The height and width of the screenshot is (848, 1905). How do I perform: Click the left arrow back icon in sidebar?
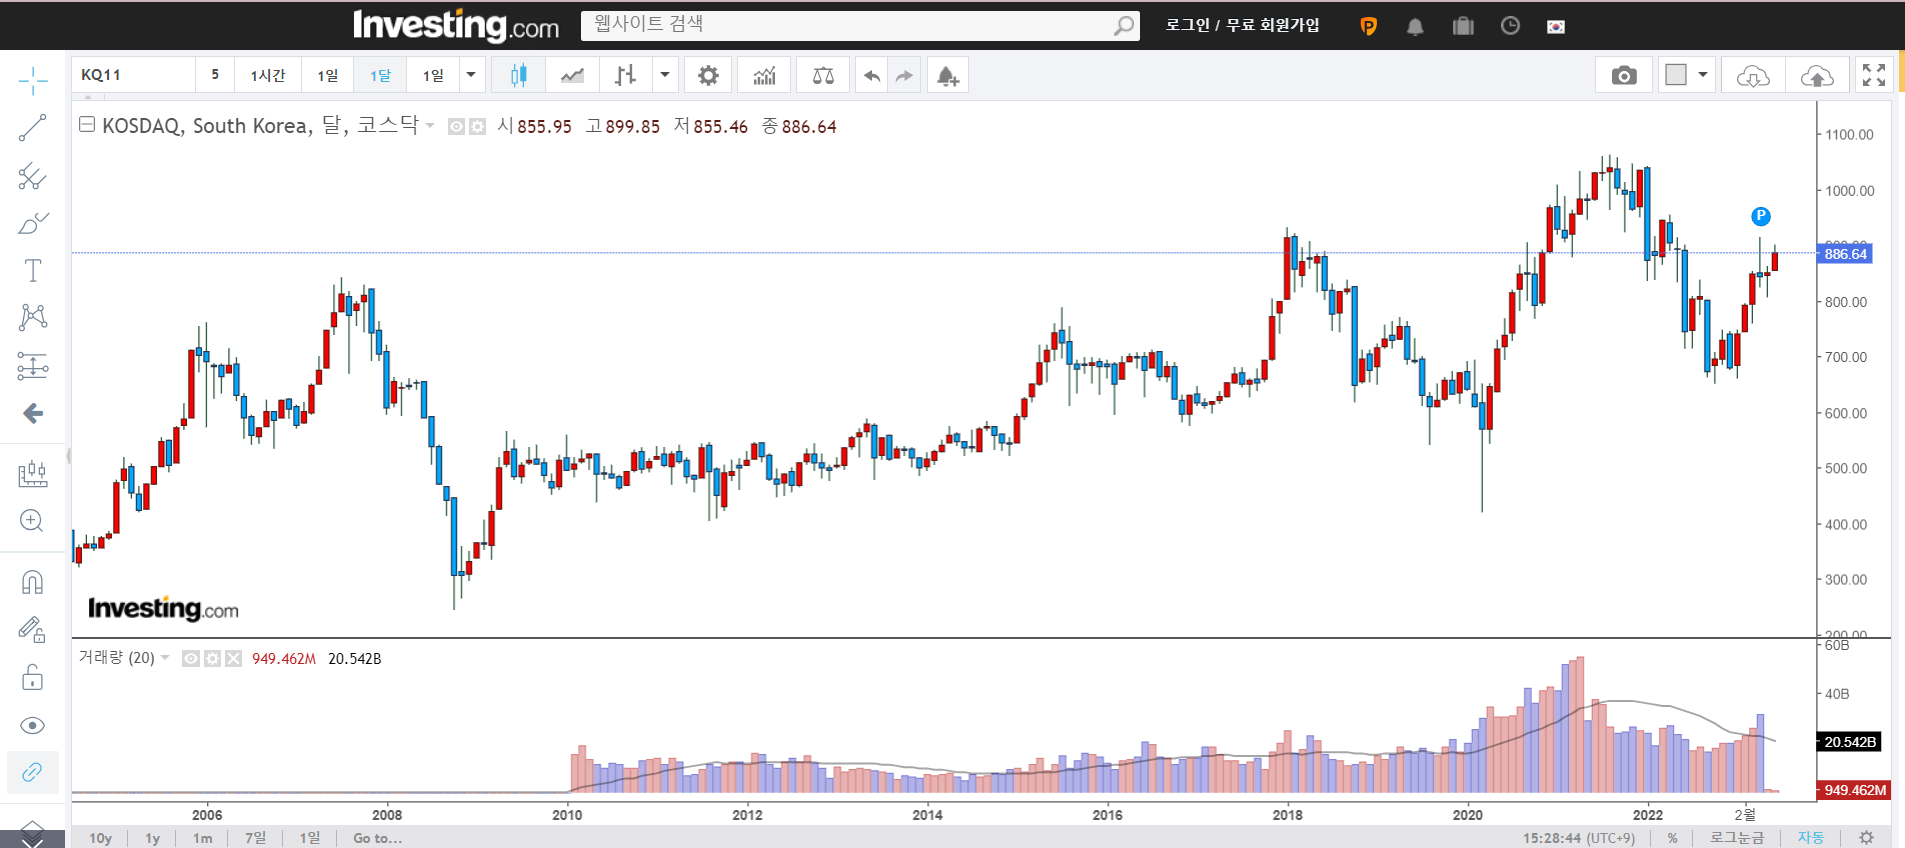click(32, 413)
